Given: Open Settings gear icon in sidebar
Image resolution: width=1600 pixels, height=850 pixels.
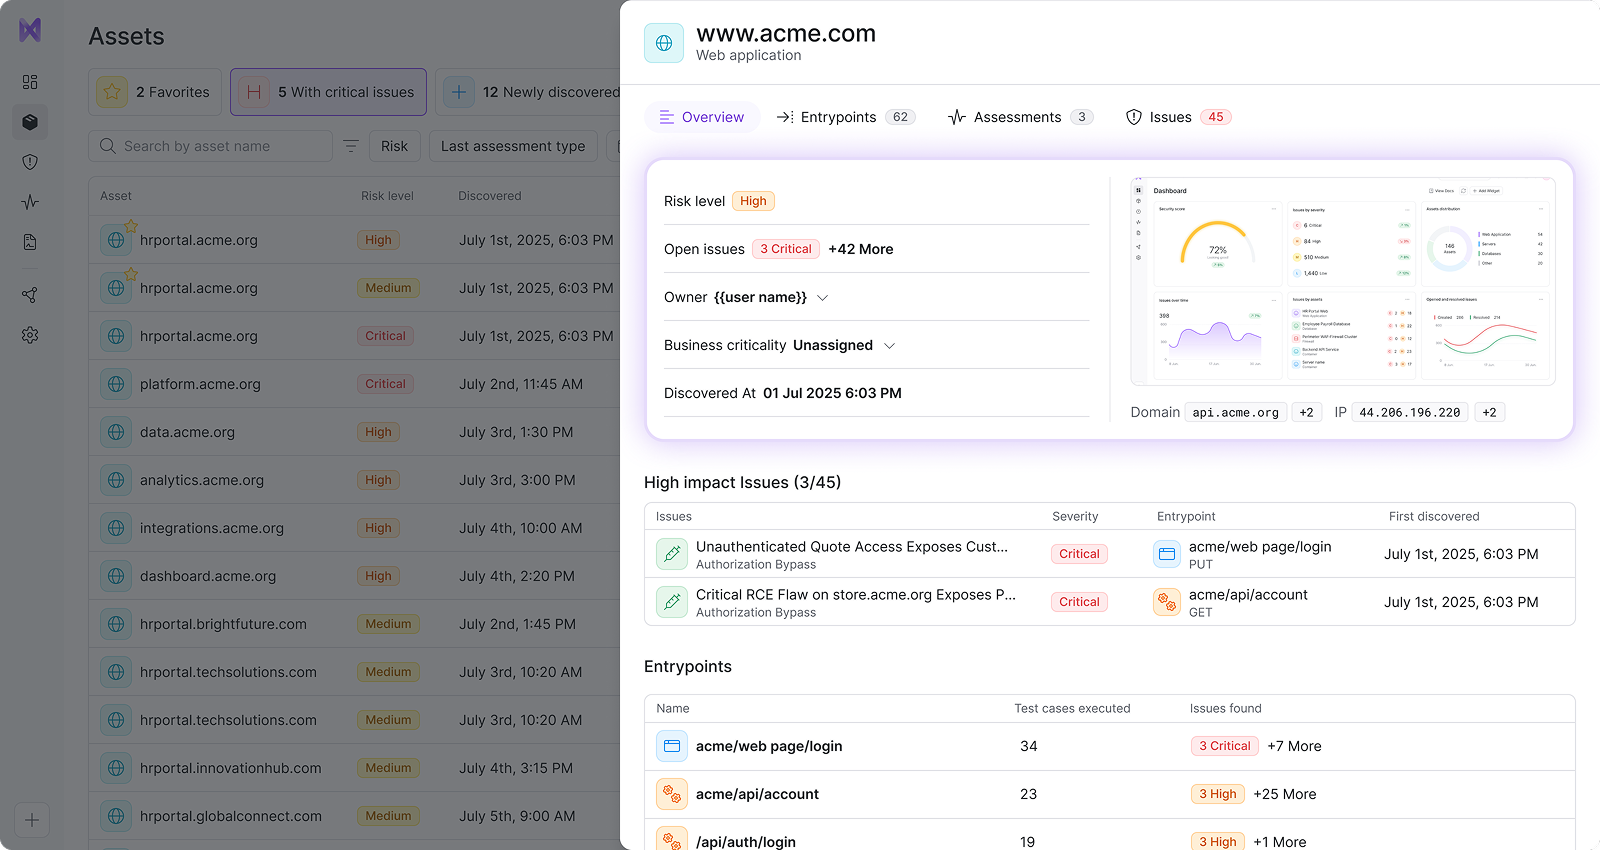Looking at the screenshot, I should pos(30,335).
